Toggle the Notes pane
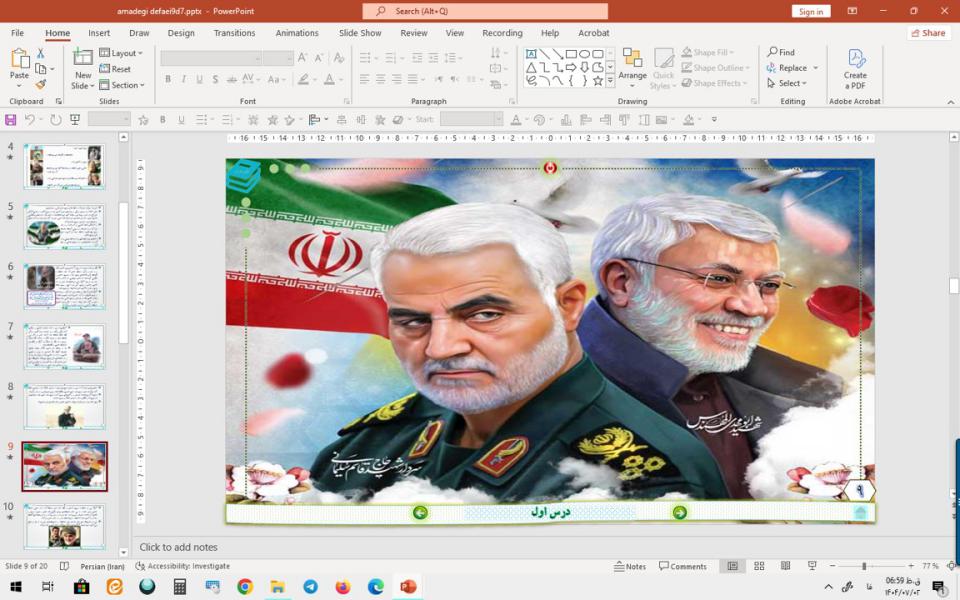 click(x=630, y=566)
